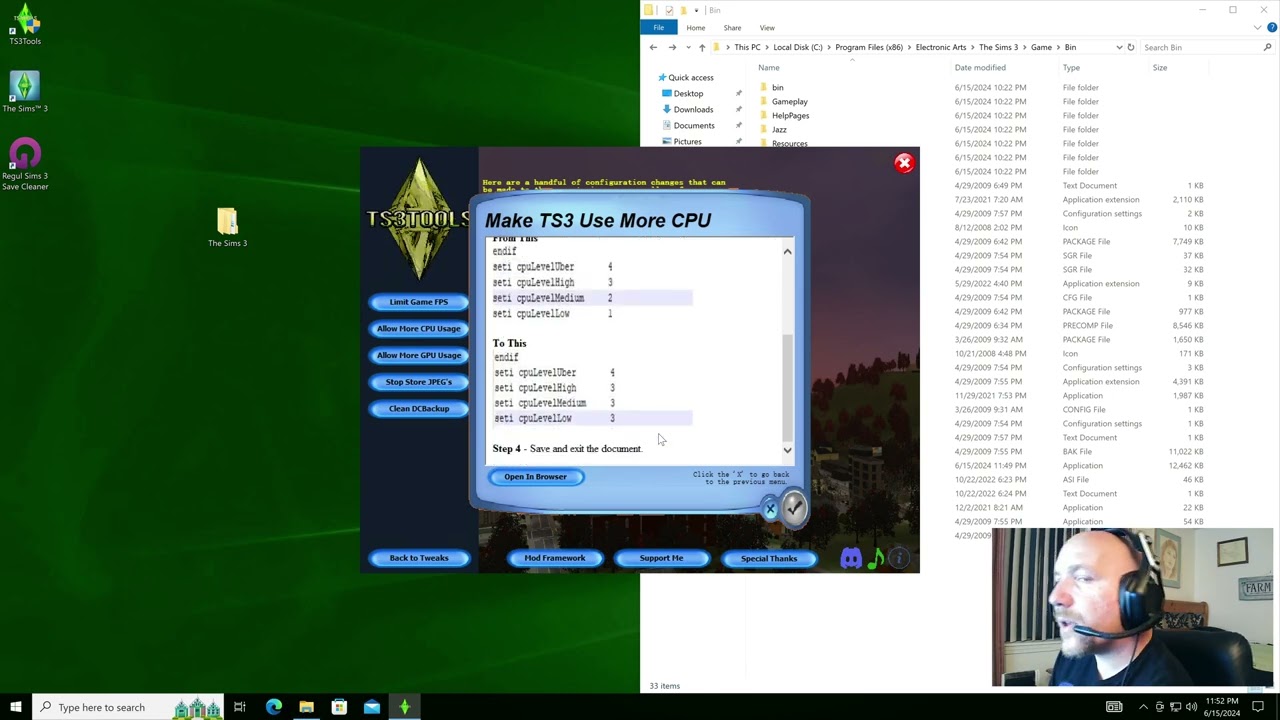Open the File tab in Explorer
The width and height of the screenshot is (1280, 720).
coord(658,28)
